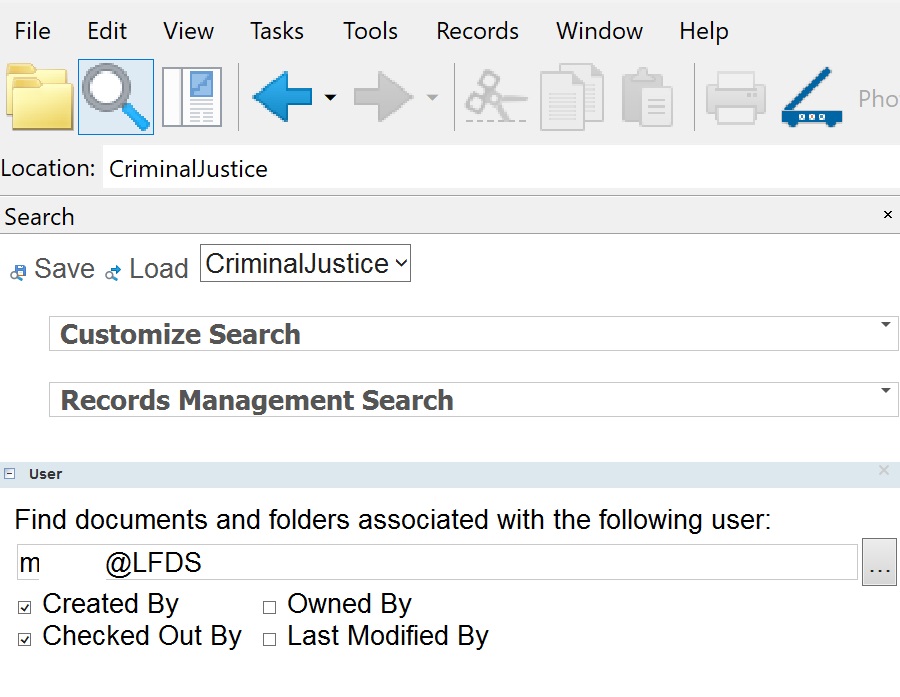The width and height of the screenshot is (900, 697).
Task: Click the blue Back arrow
Action: tap(281, 97)
